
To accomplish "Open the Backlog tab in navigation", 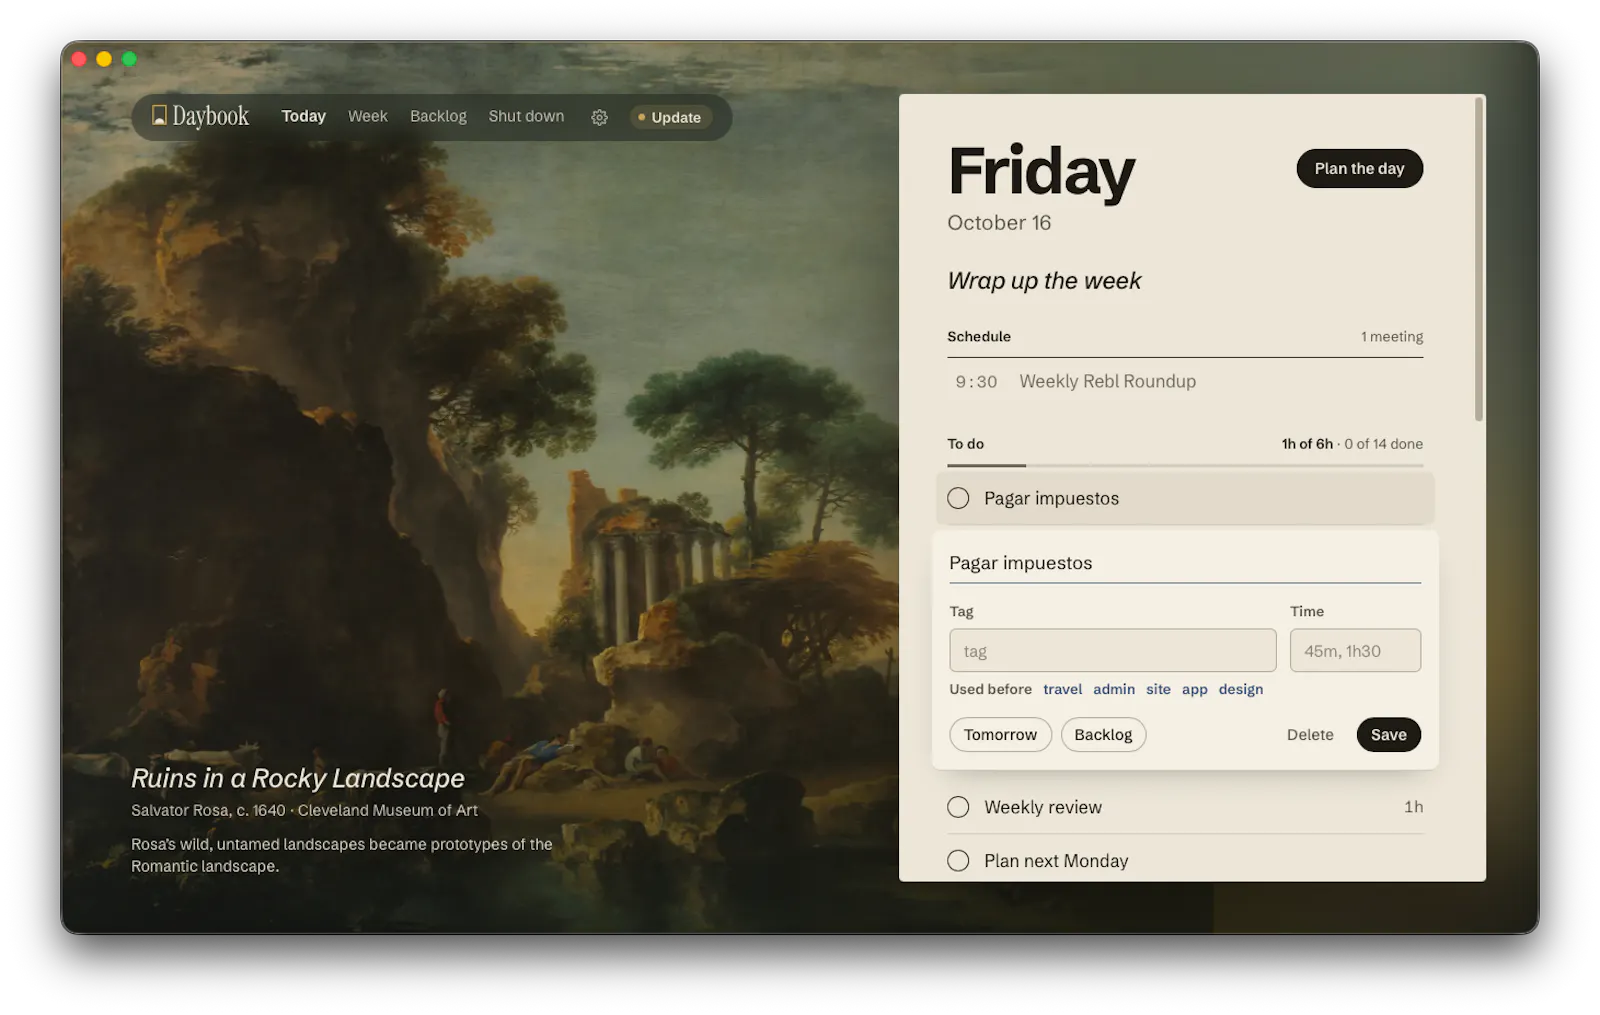I will (438, 116).
